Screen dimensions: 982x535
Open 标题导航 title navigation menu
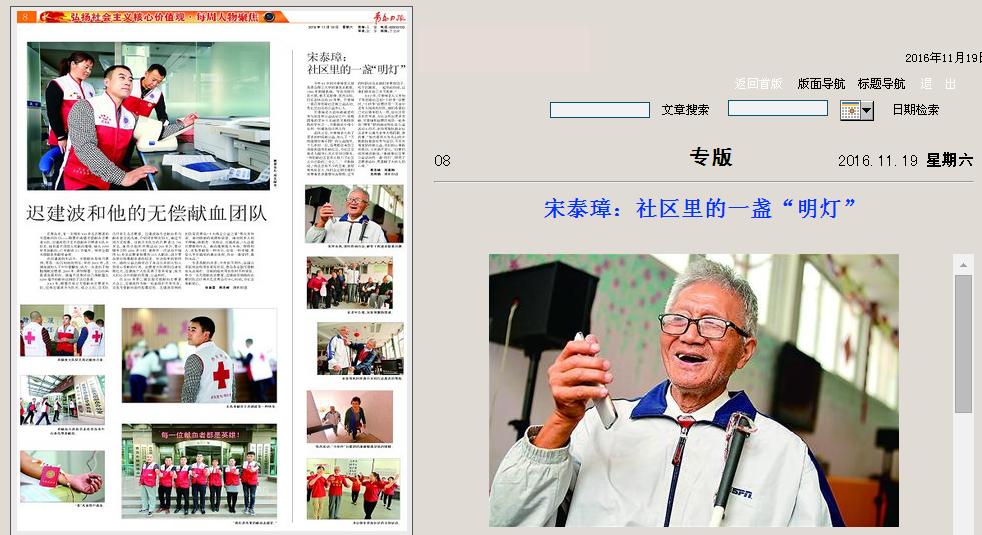tap(881, 84)
